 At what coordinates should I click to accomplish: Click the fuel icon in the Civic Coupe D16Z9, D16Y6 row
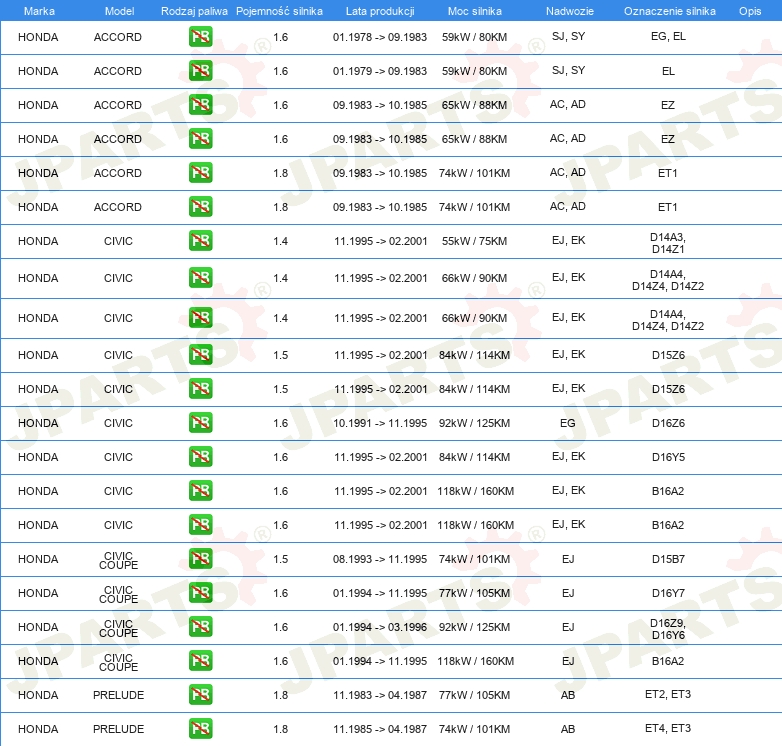200,627
